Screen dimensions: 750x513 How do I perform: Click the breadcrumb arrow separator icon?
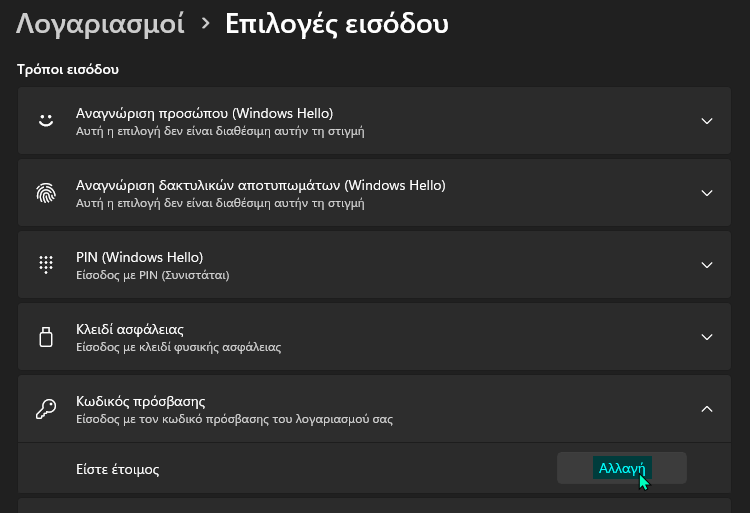[205, 23]
